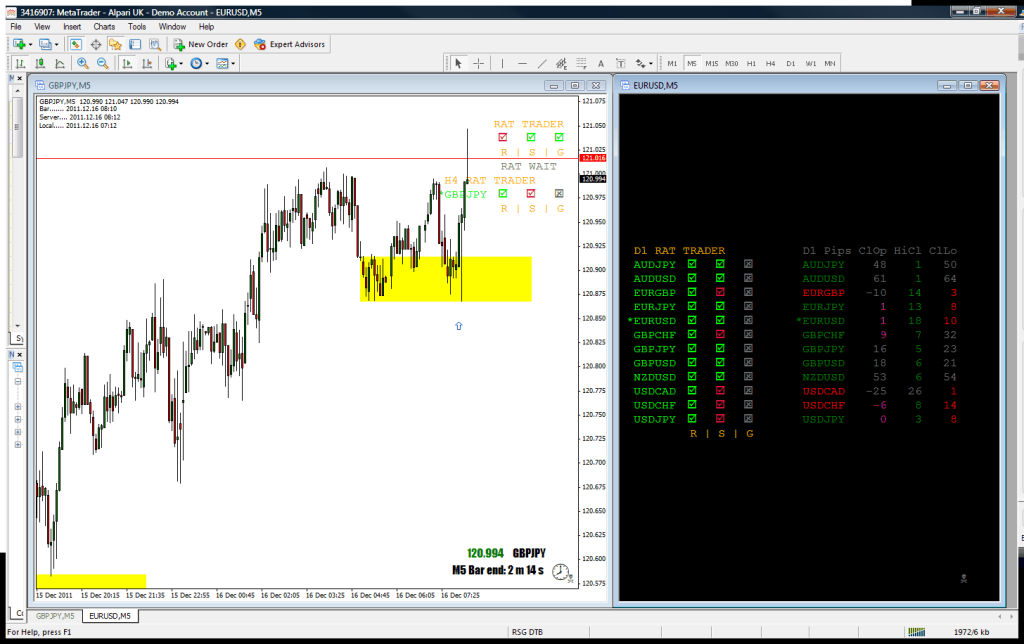
Task: Toggle the Market Watch panel icon
Action: pyautogui.click(x=76, y=44)
